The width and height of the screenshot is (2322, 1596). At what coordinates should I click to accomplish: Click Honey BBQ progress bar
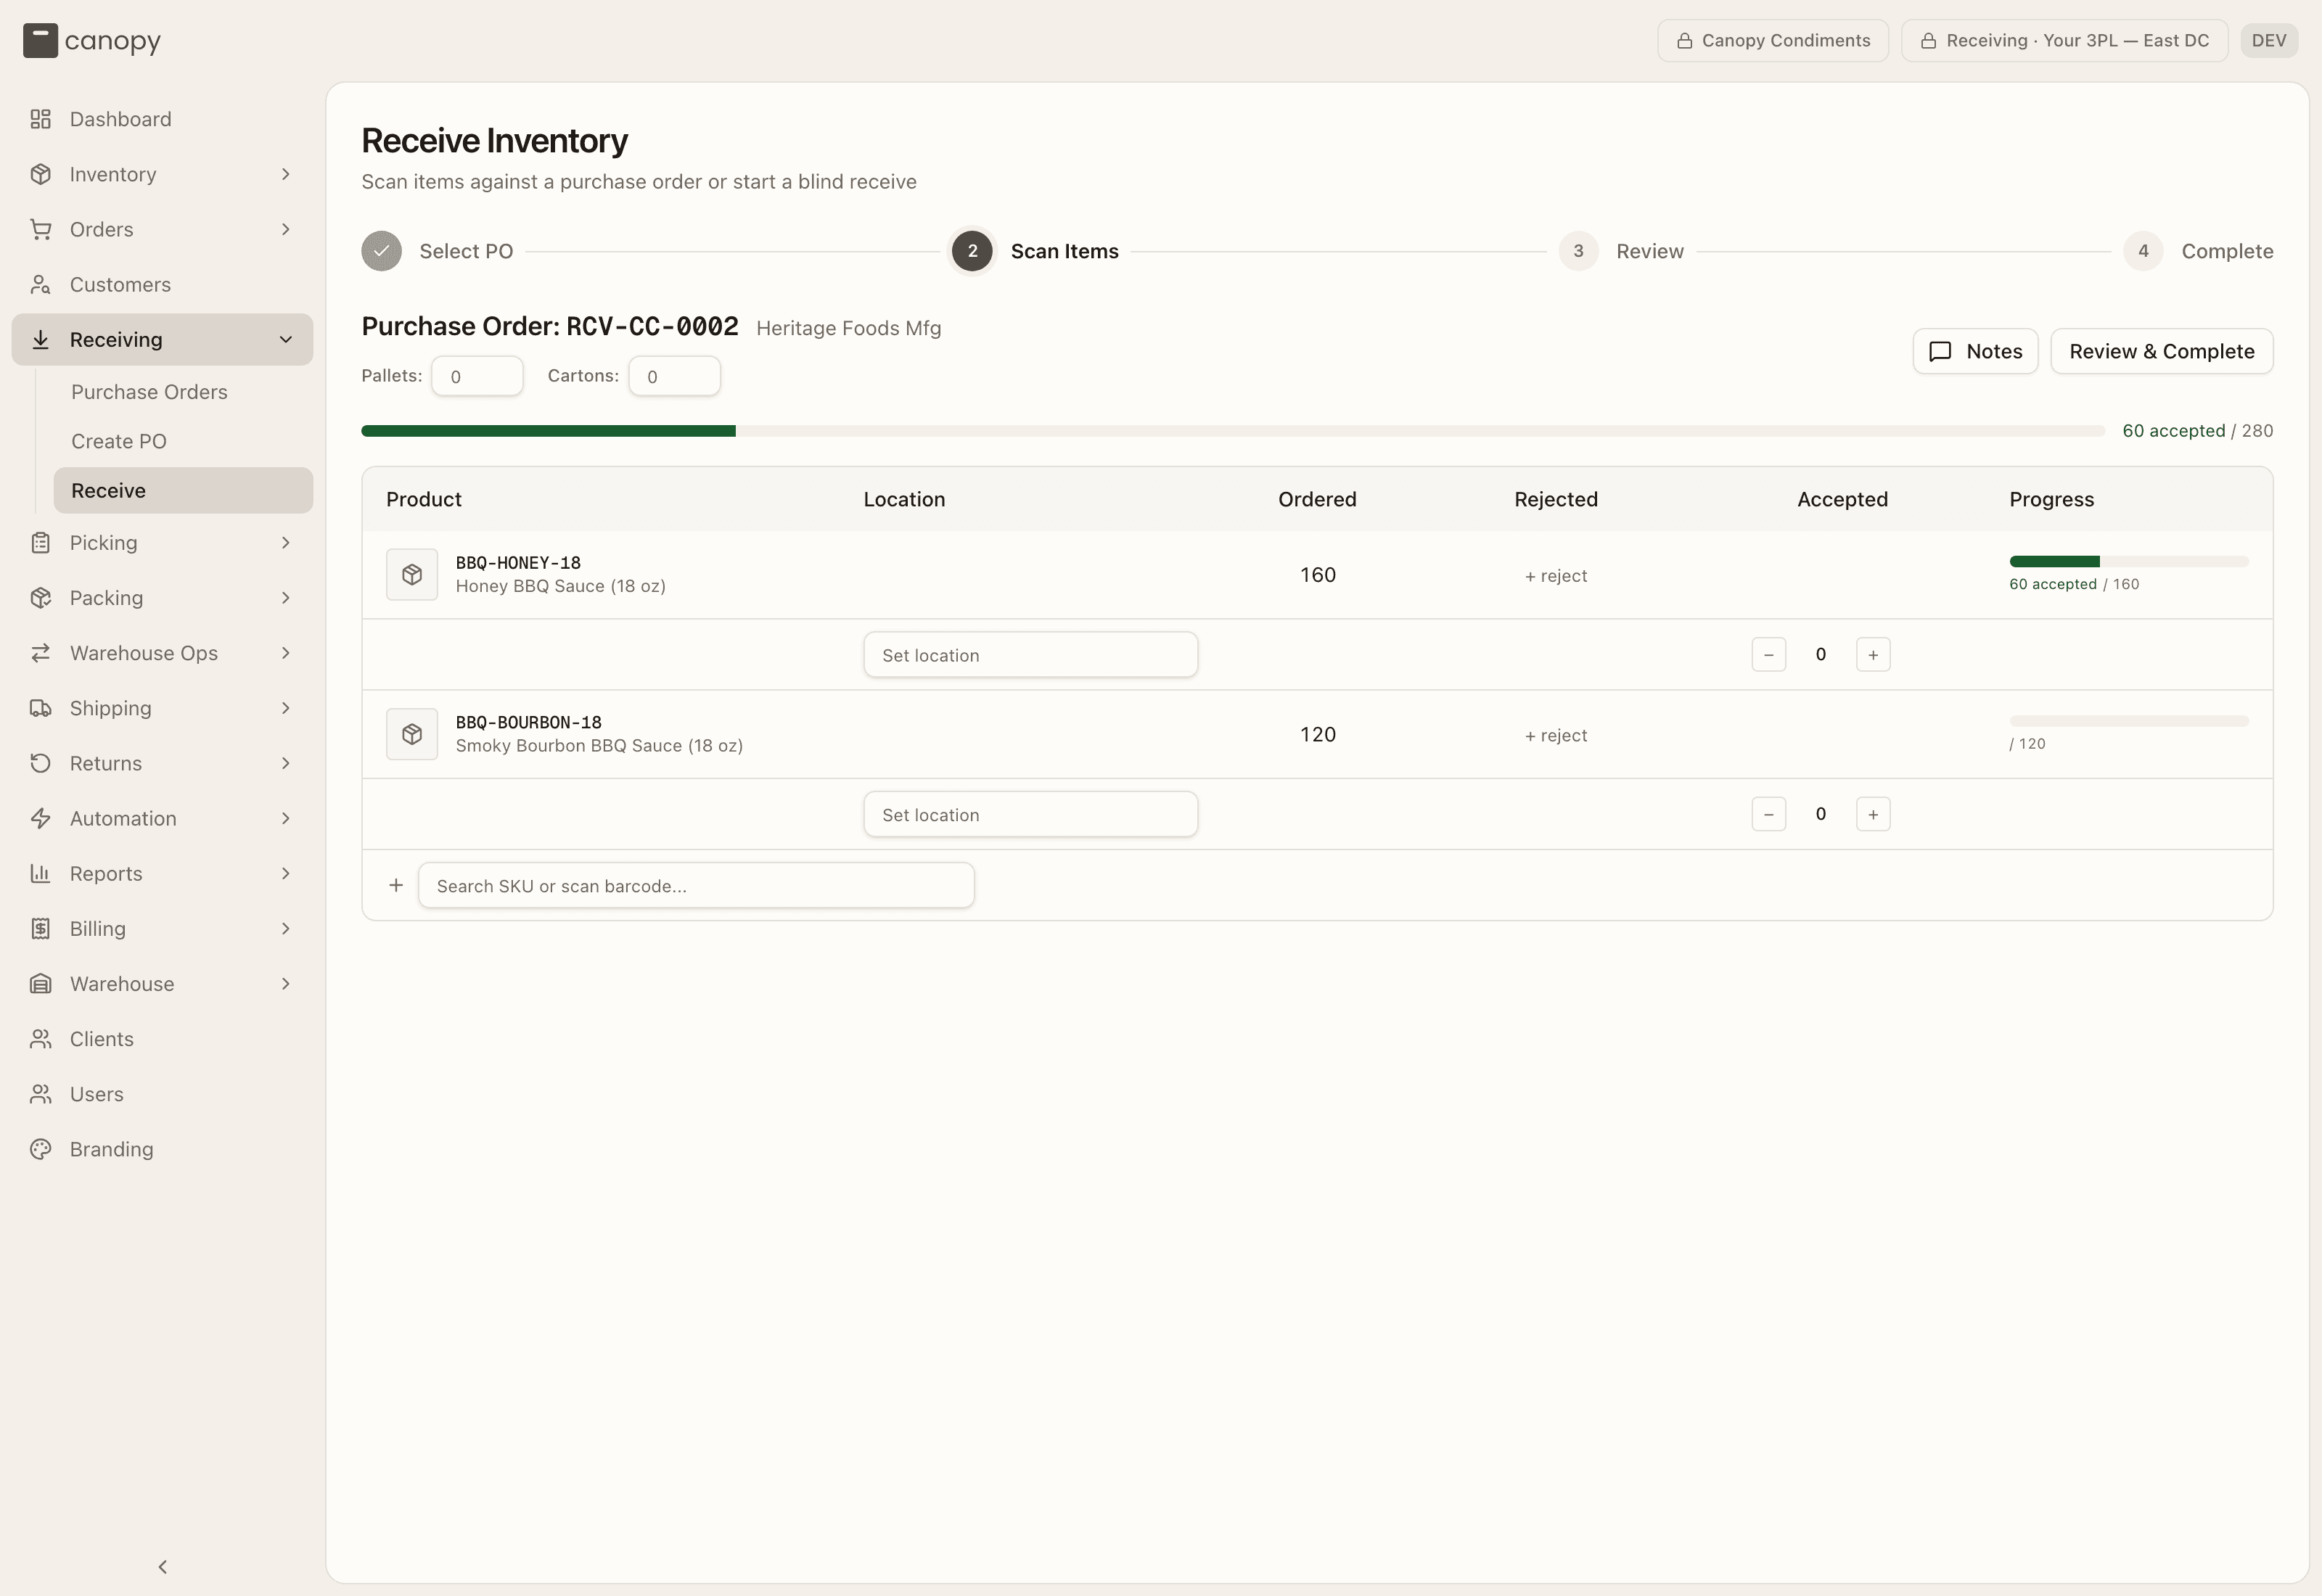pos(2129,562)
